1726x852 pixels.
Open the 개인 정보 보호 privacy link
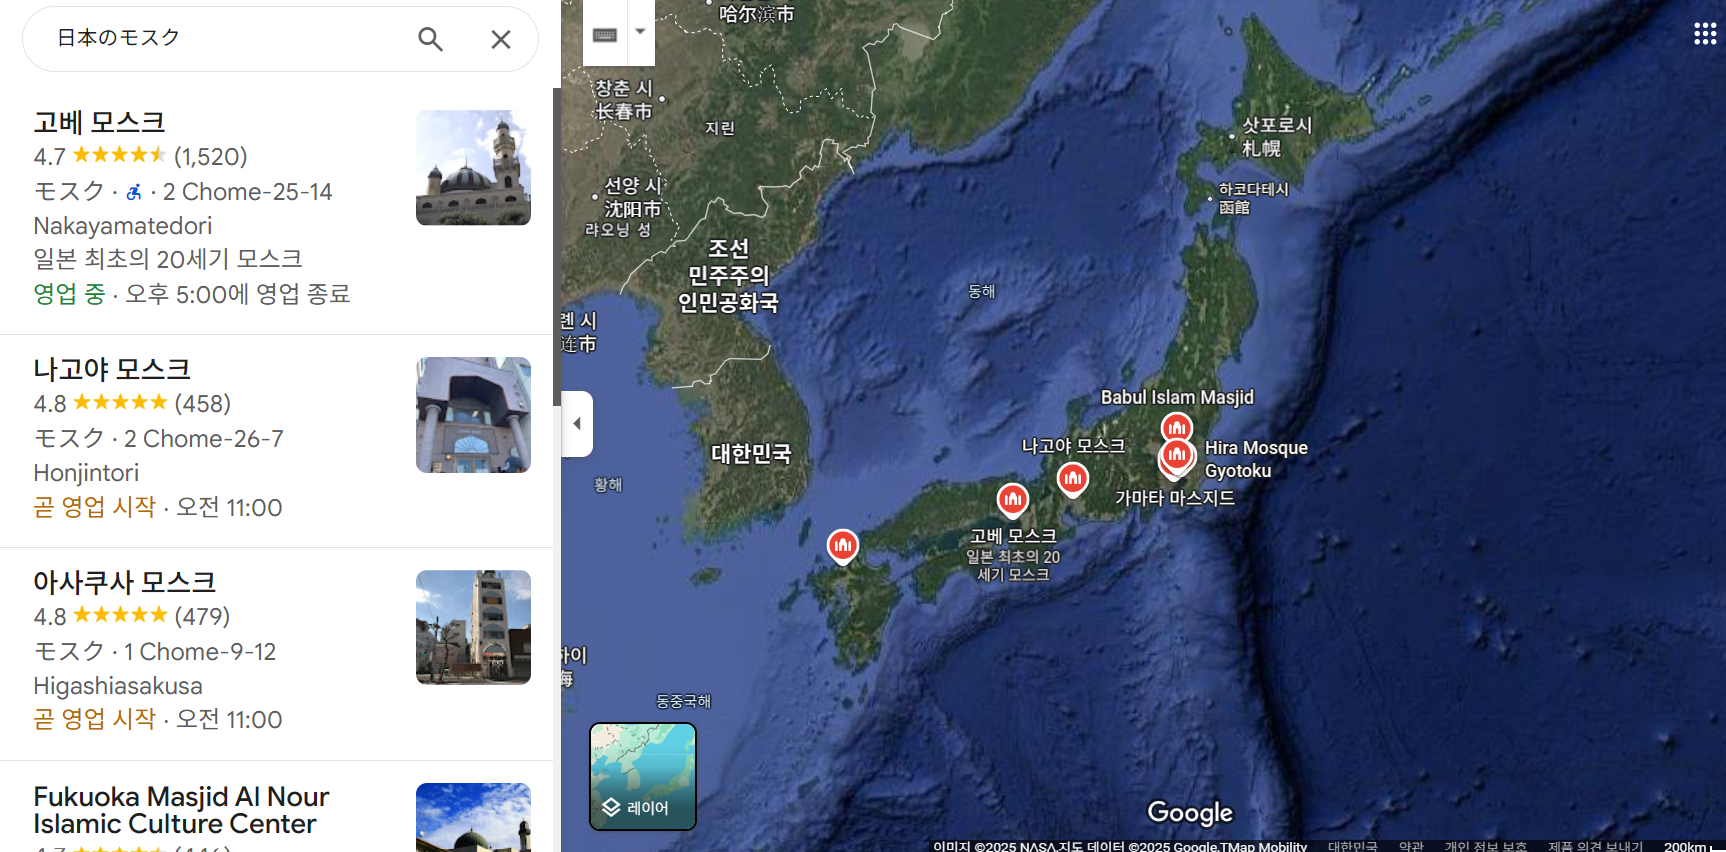click(x=1486, y=846)
